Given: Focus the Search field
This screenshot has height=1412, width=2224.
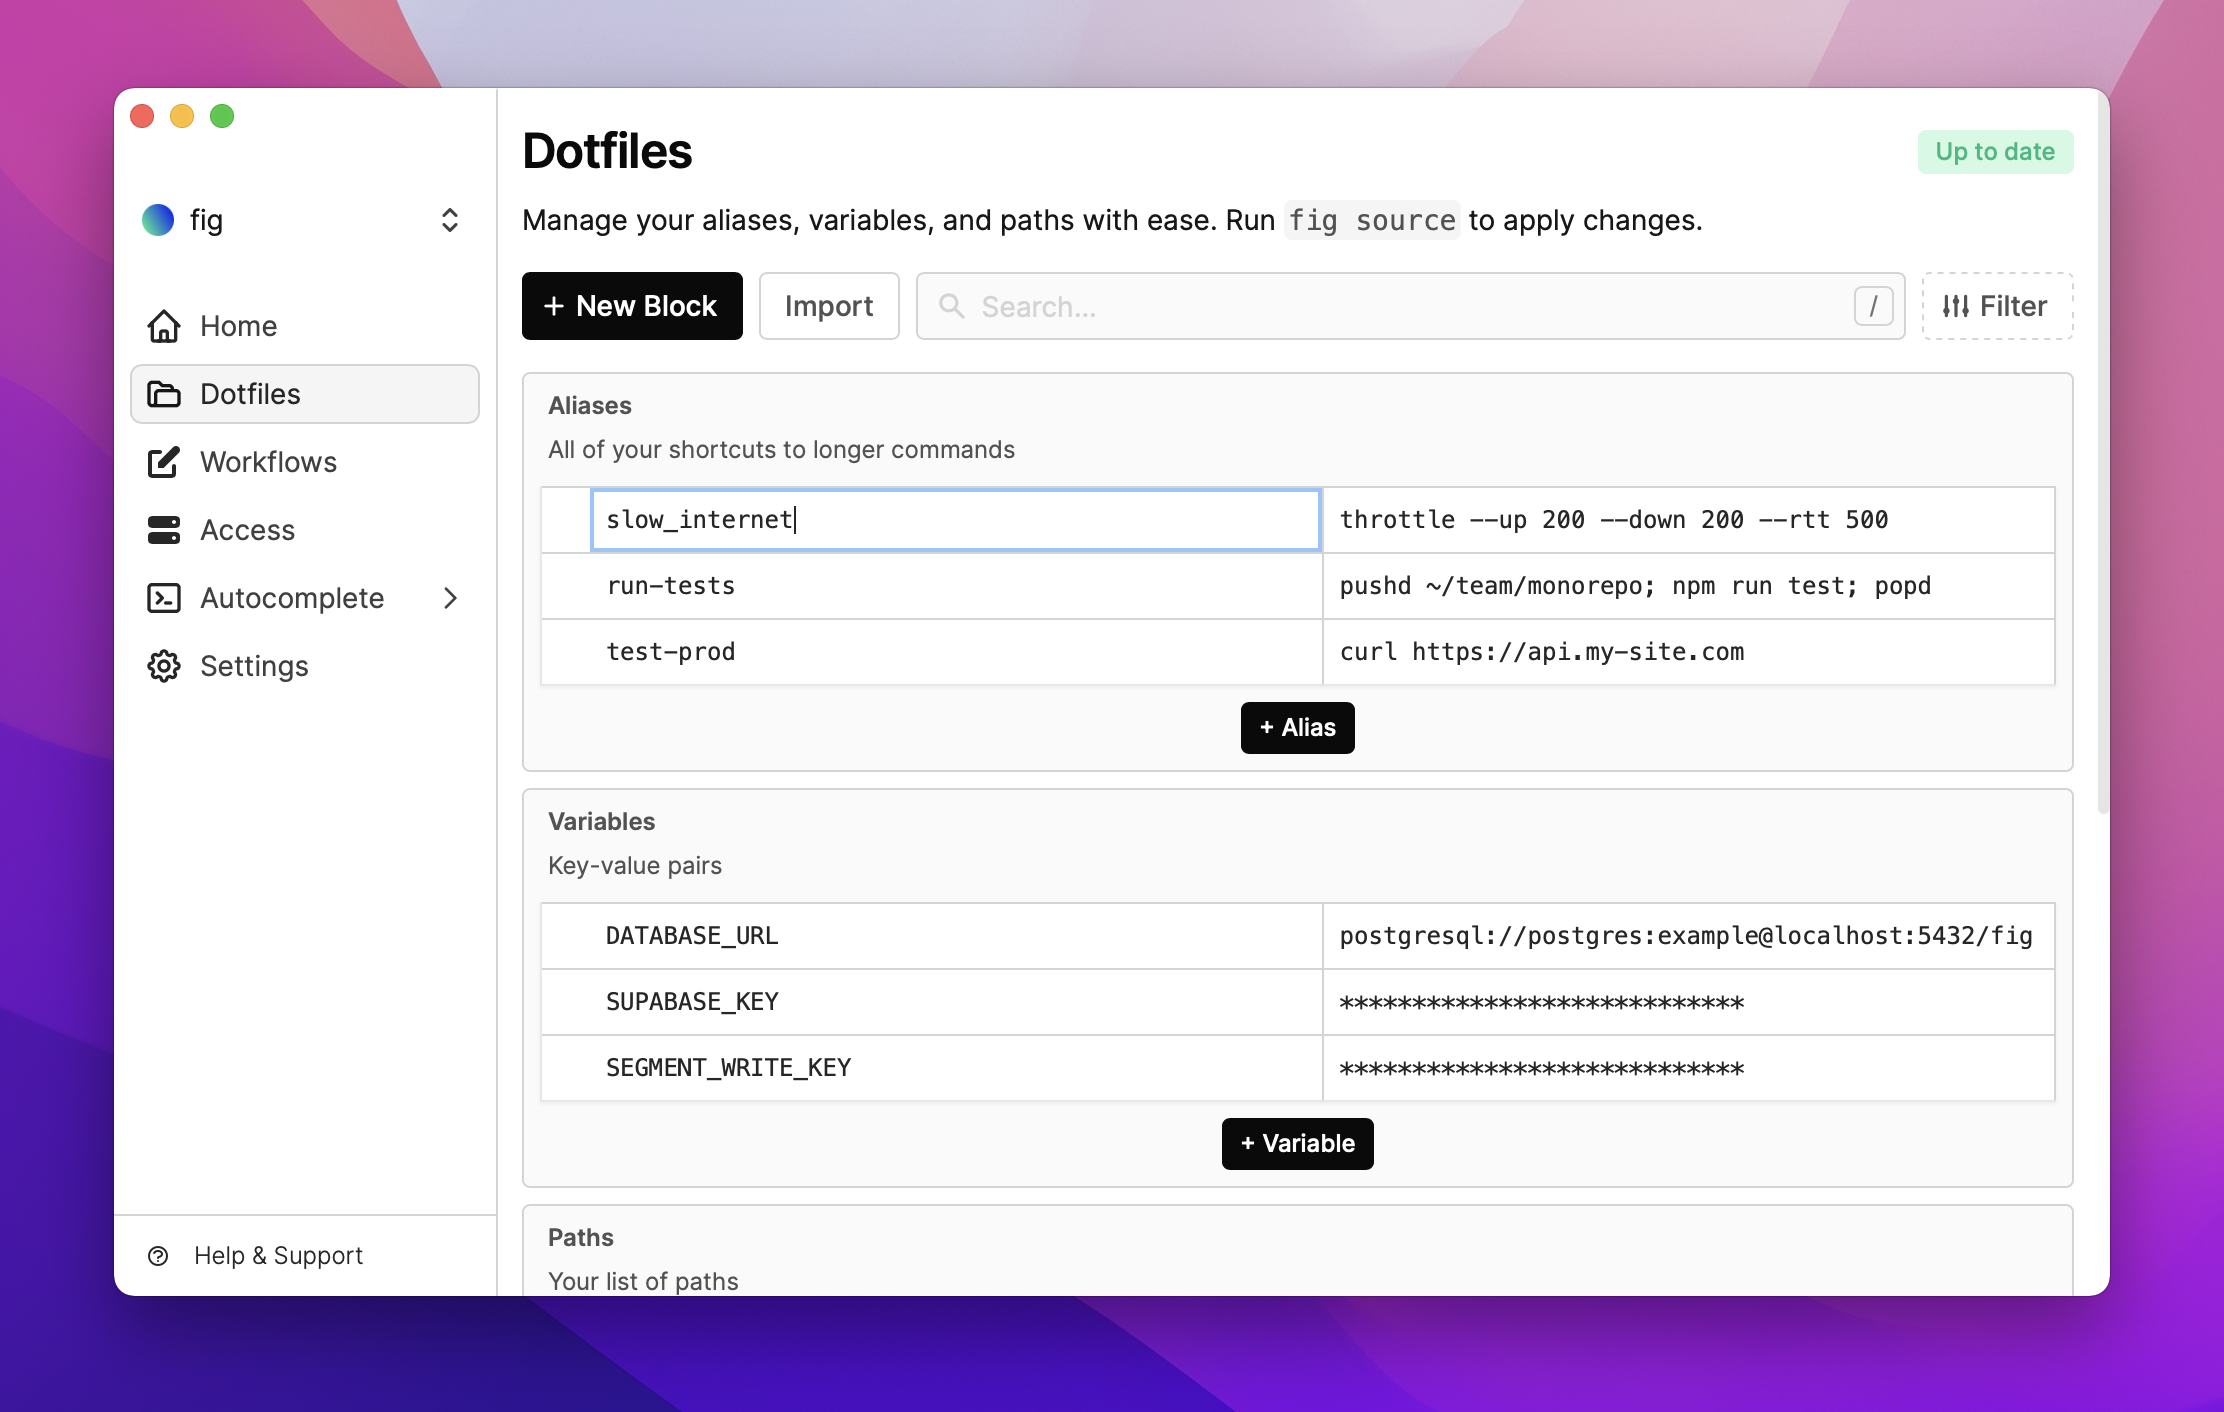Looking at the screenshot, I should coord(1410,306).
